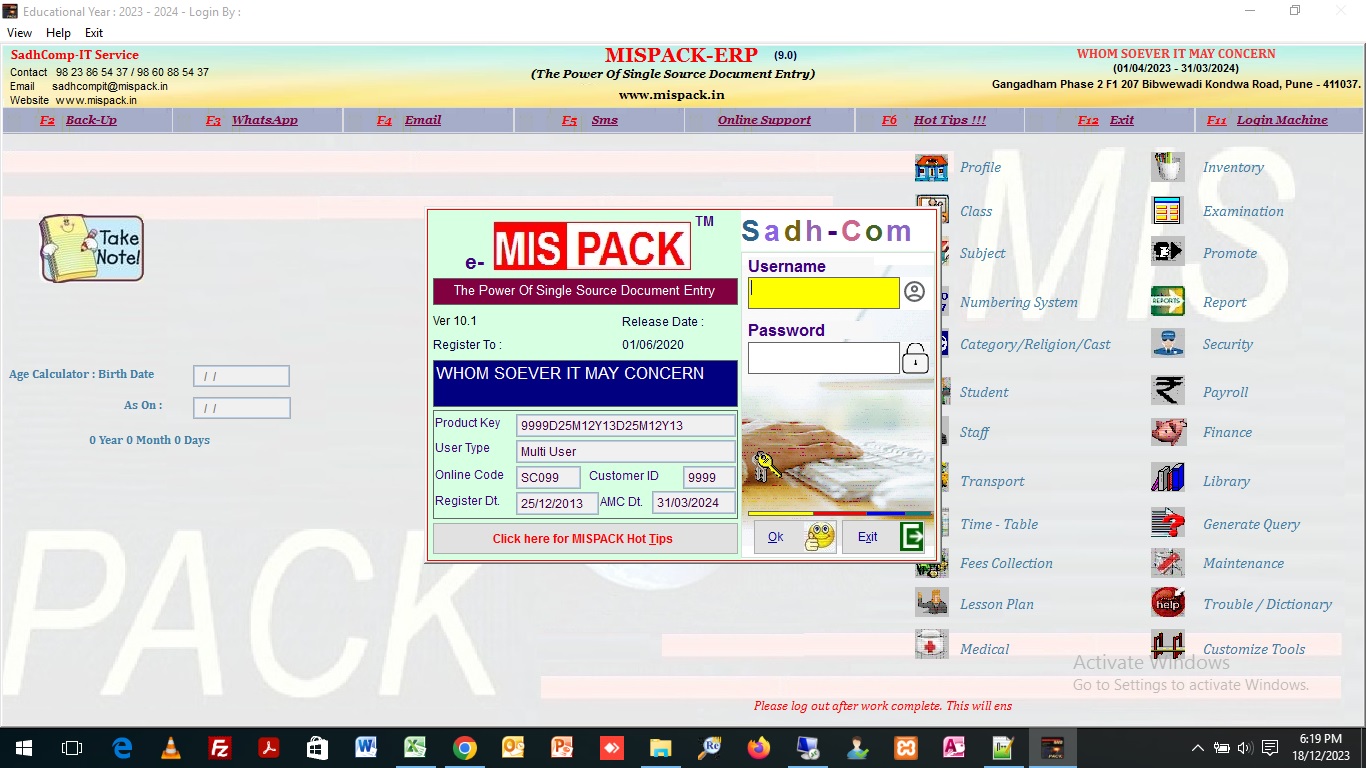The height and width of the screenshot is (768, 1366).
Task: Click the padlock icon beside Password
Action: pyautogui.click(x=915, y=358)
